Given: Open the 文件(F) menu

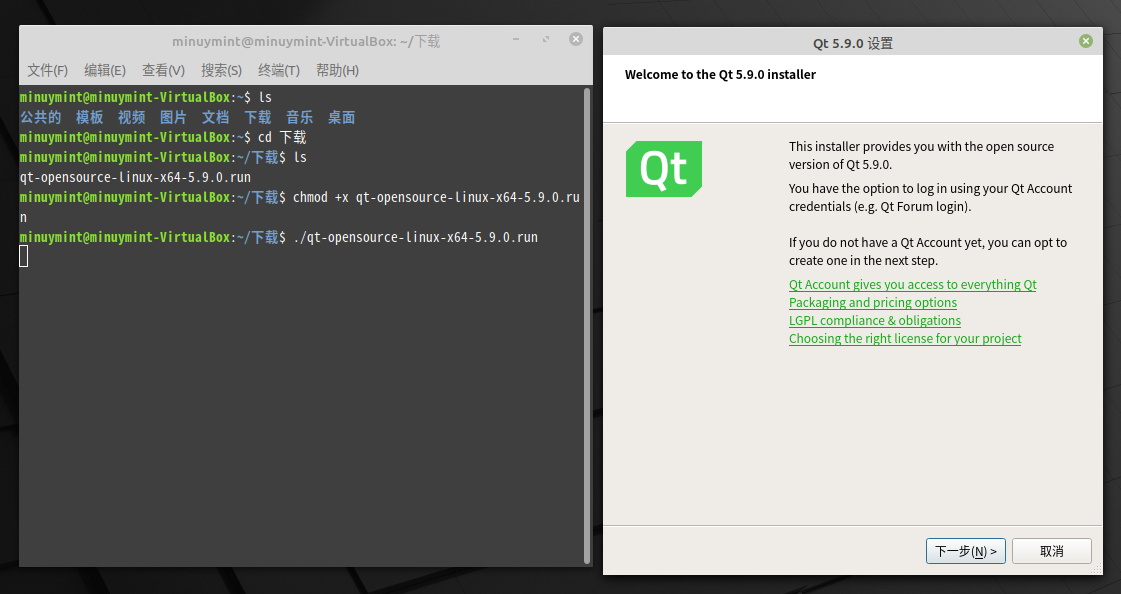Looking at the screenshot, I should click(47, 70).
